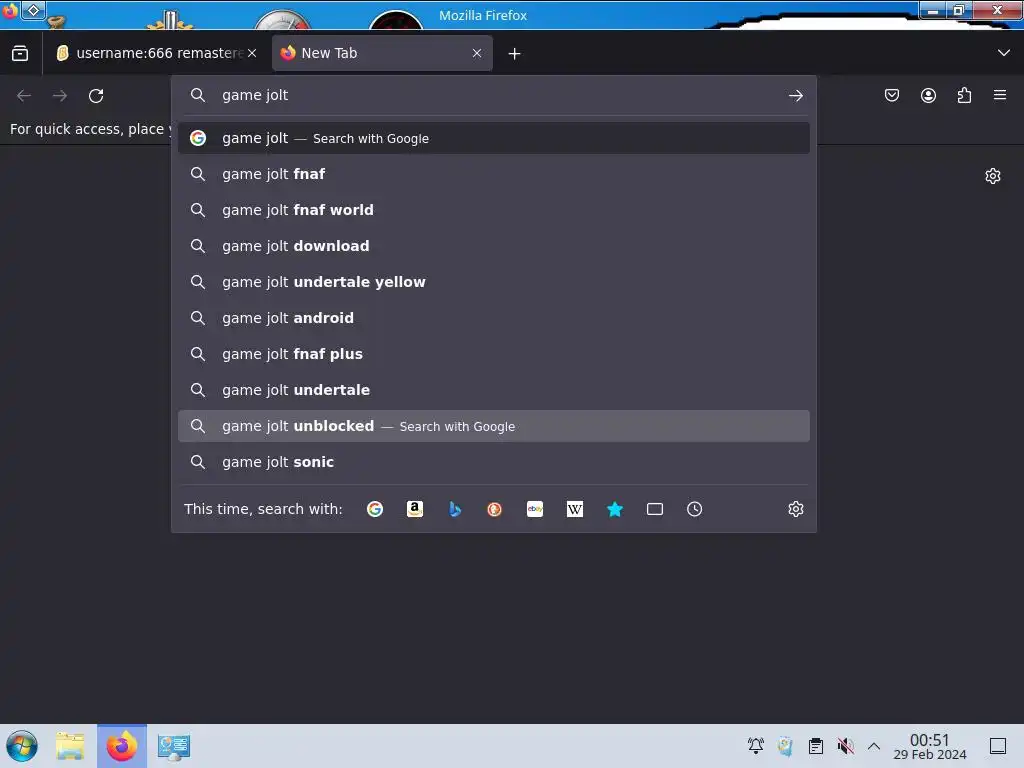Pick the game jolt sonic suggestion
The image size is (1024, 768).
coord(494,462)
